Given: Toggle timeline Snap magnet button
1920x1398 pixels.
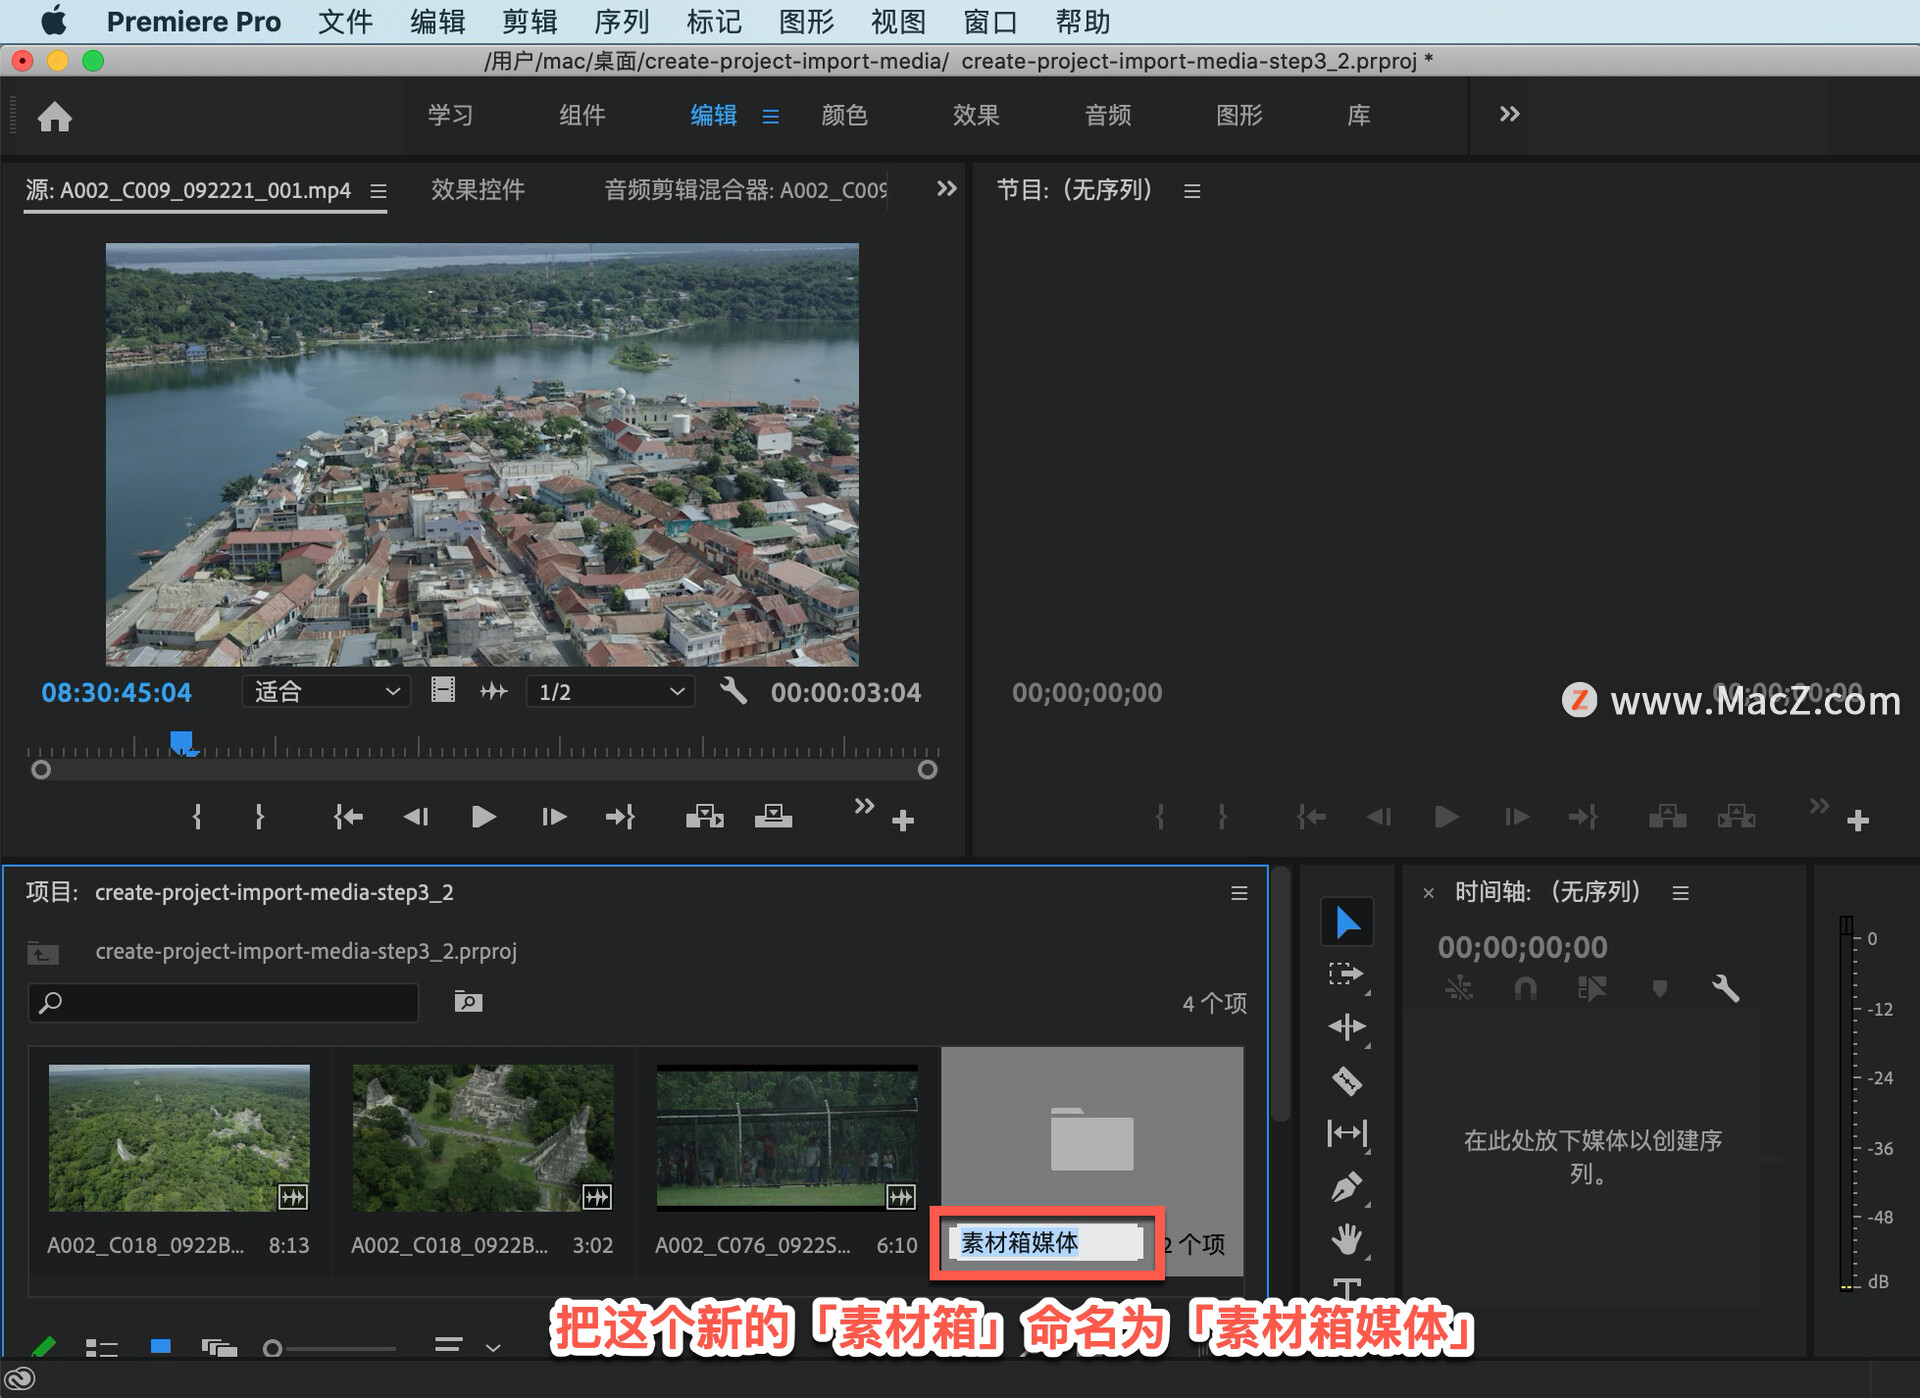Looking at the screenshot, I should 1525,989.
